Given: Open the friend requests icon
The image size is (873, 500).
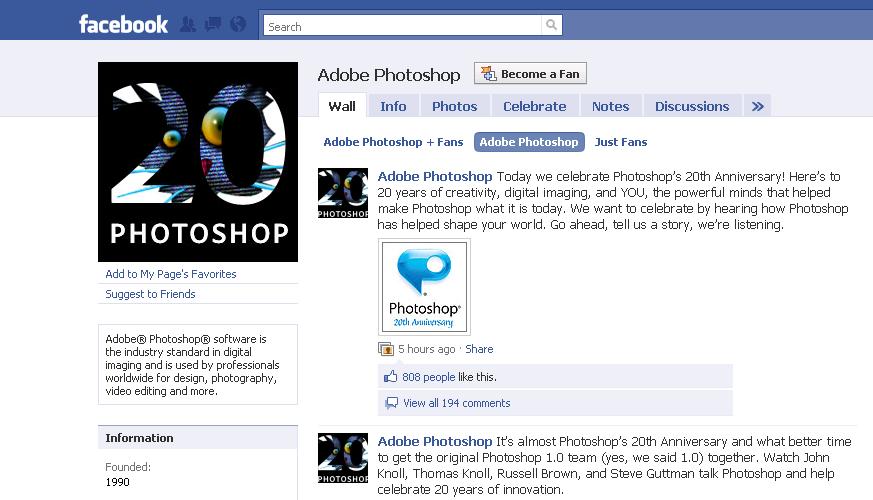Looking at the screenshot, I should pos(188,24).
